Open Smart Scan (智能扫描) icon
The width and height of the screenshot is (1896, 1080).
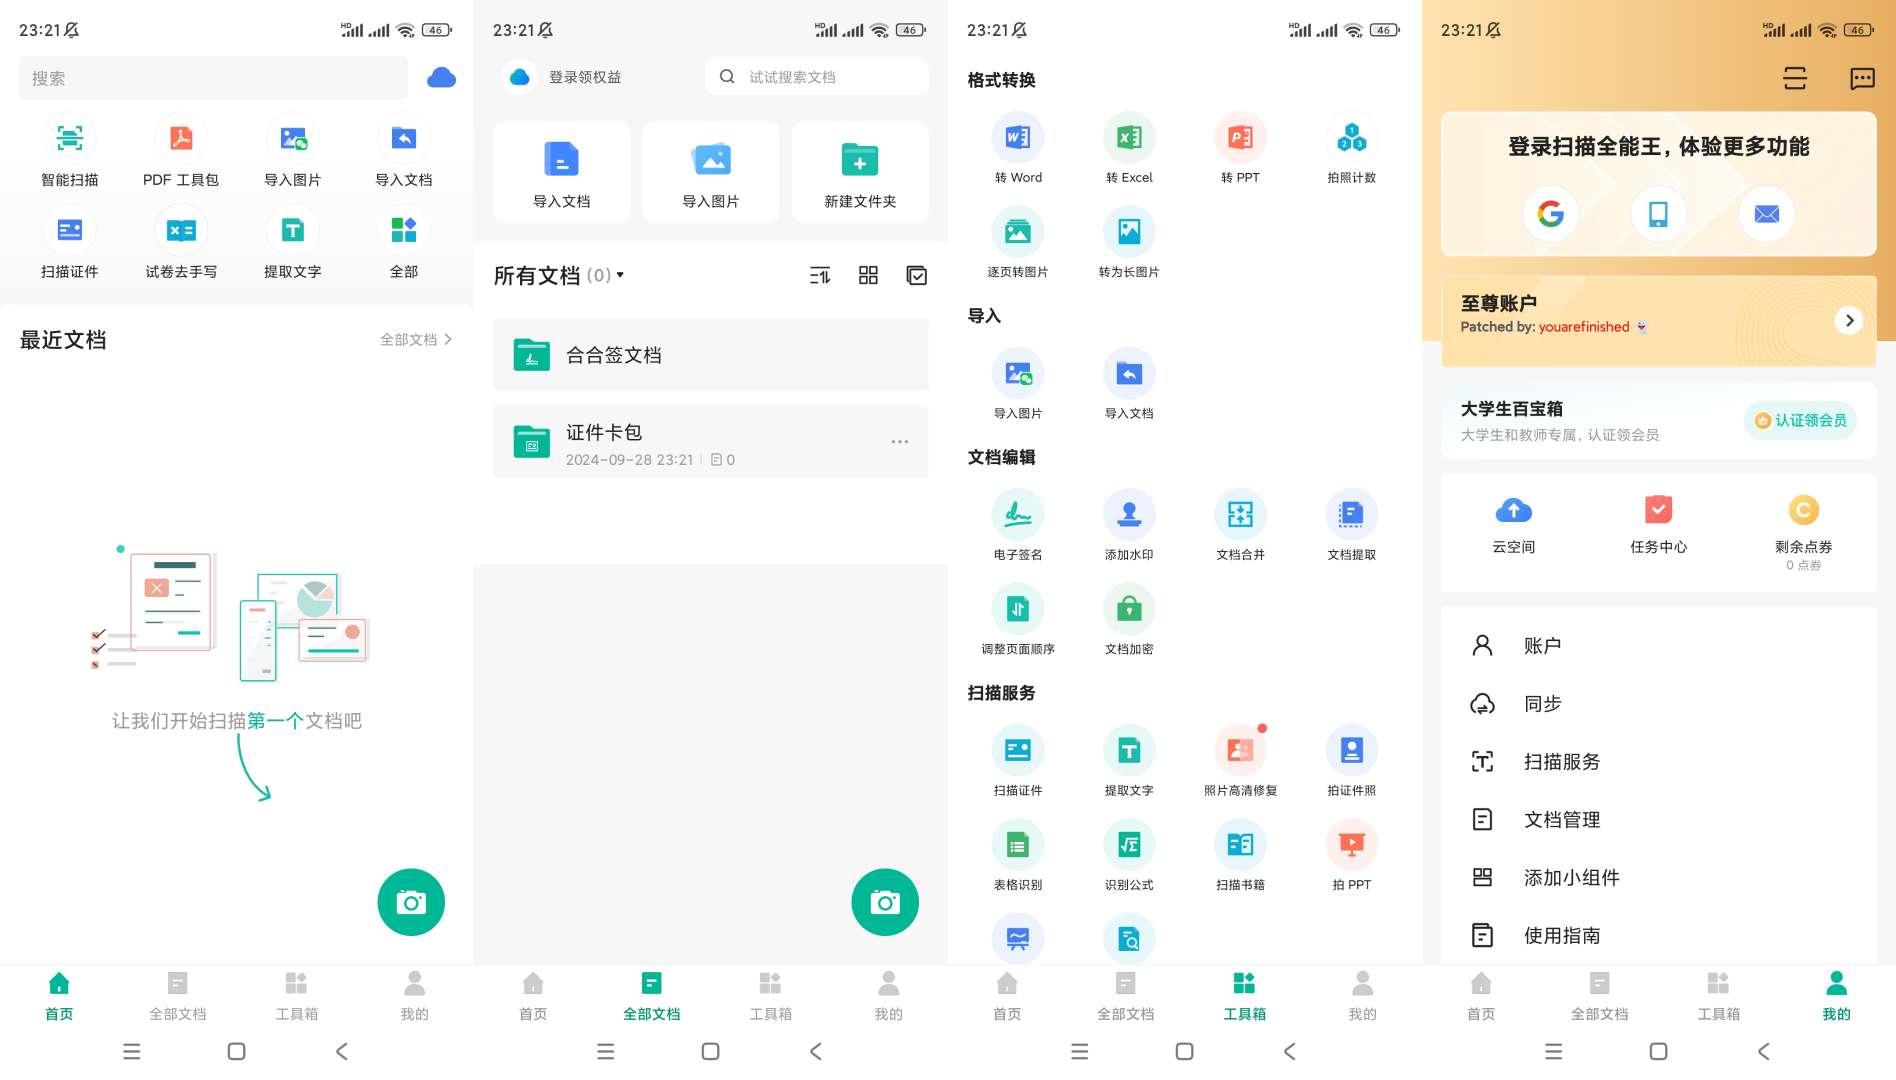70,138
